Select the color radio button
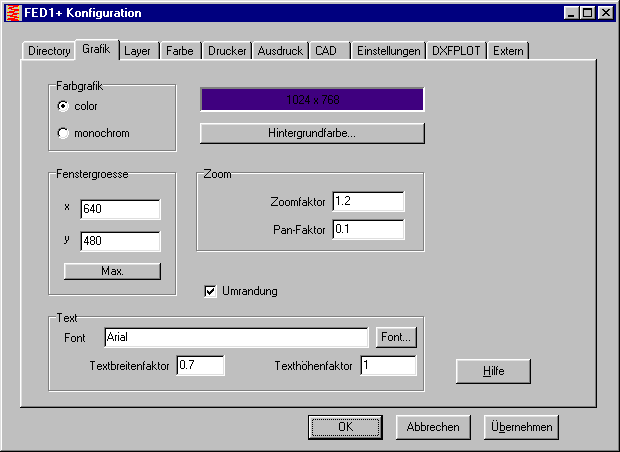The height and width of the screenshot is (452, 620). click(64, 106)
